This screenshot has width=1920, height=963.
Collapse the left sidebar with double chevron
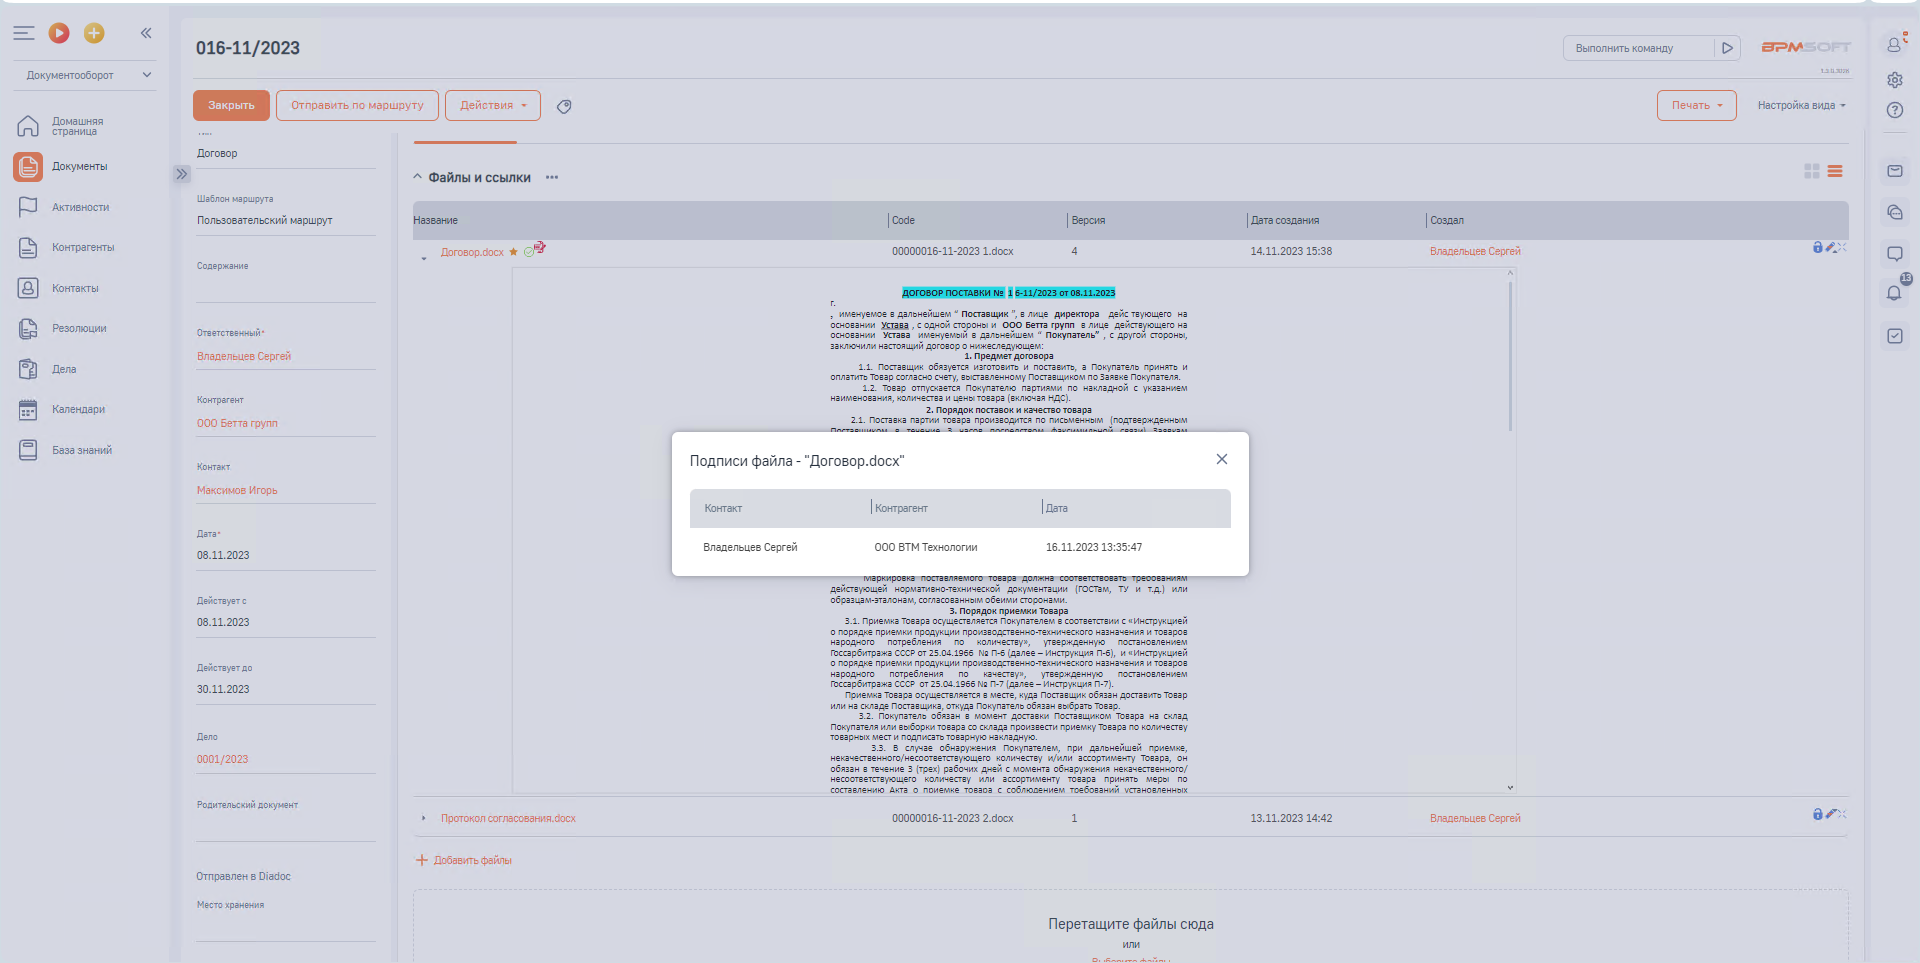tap(146, 33)
